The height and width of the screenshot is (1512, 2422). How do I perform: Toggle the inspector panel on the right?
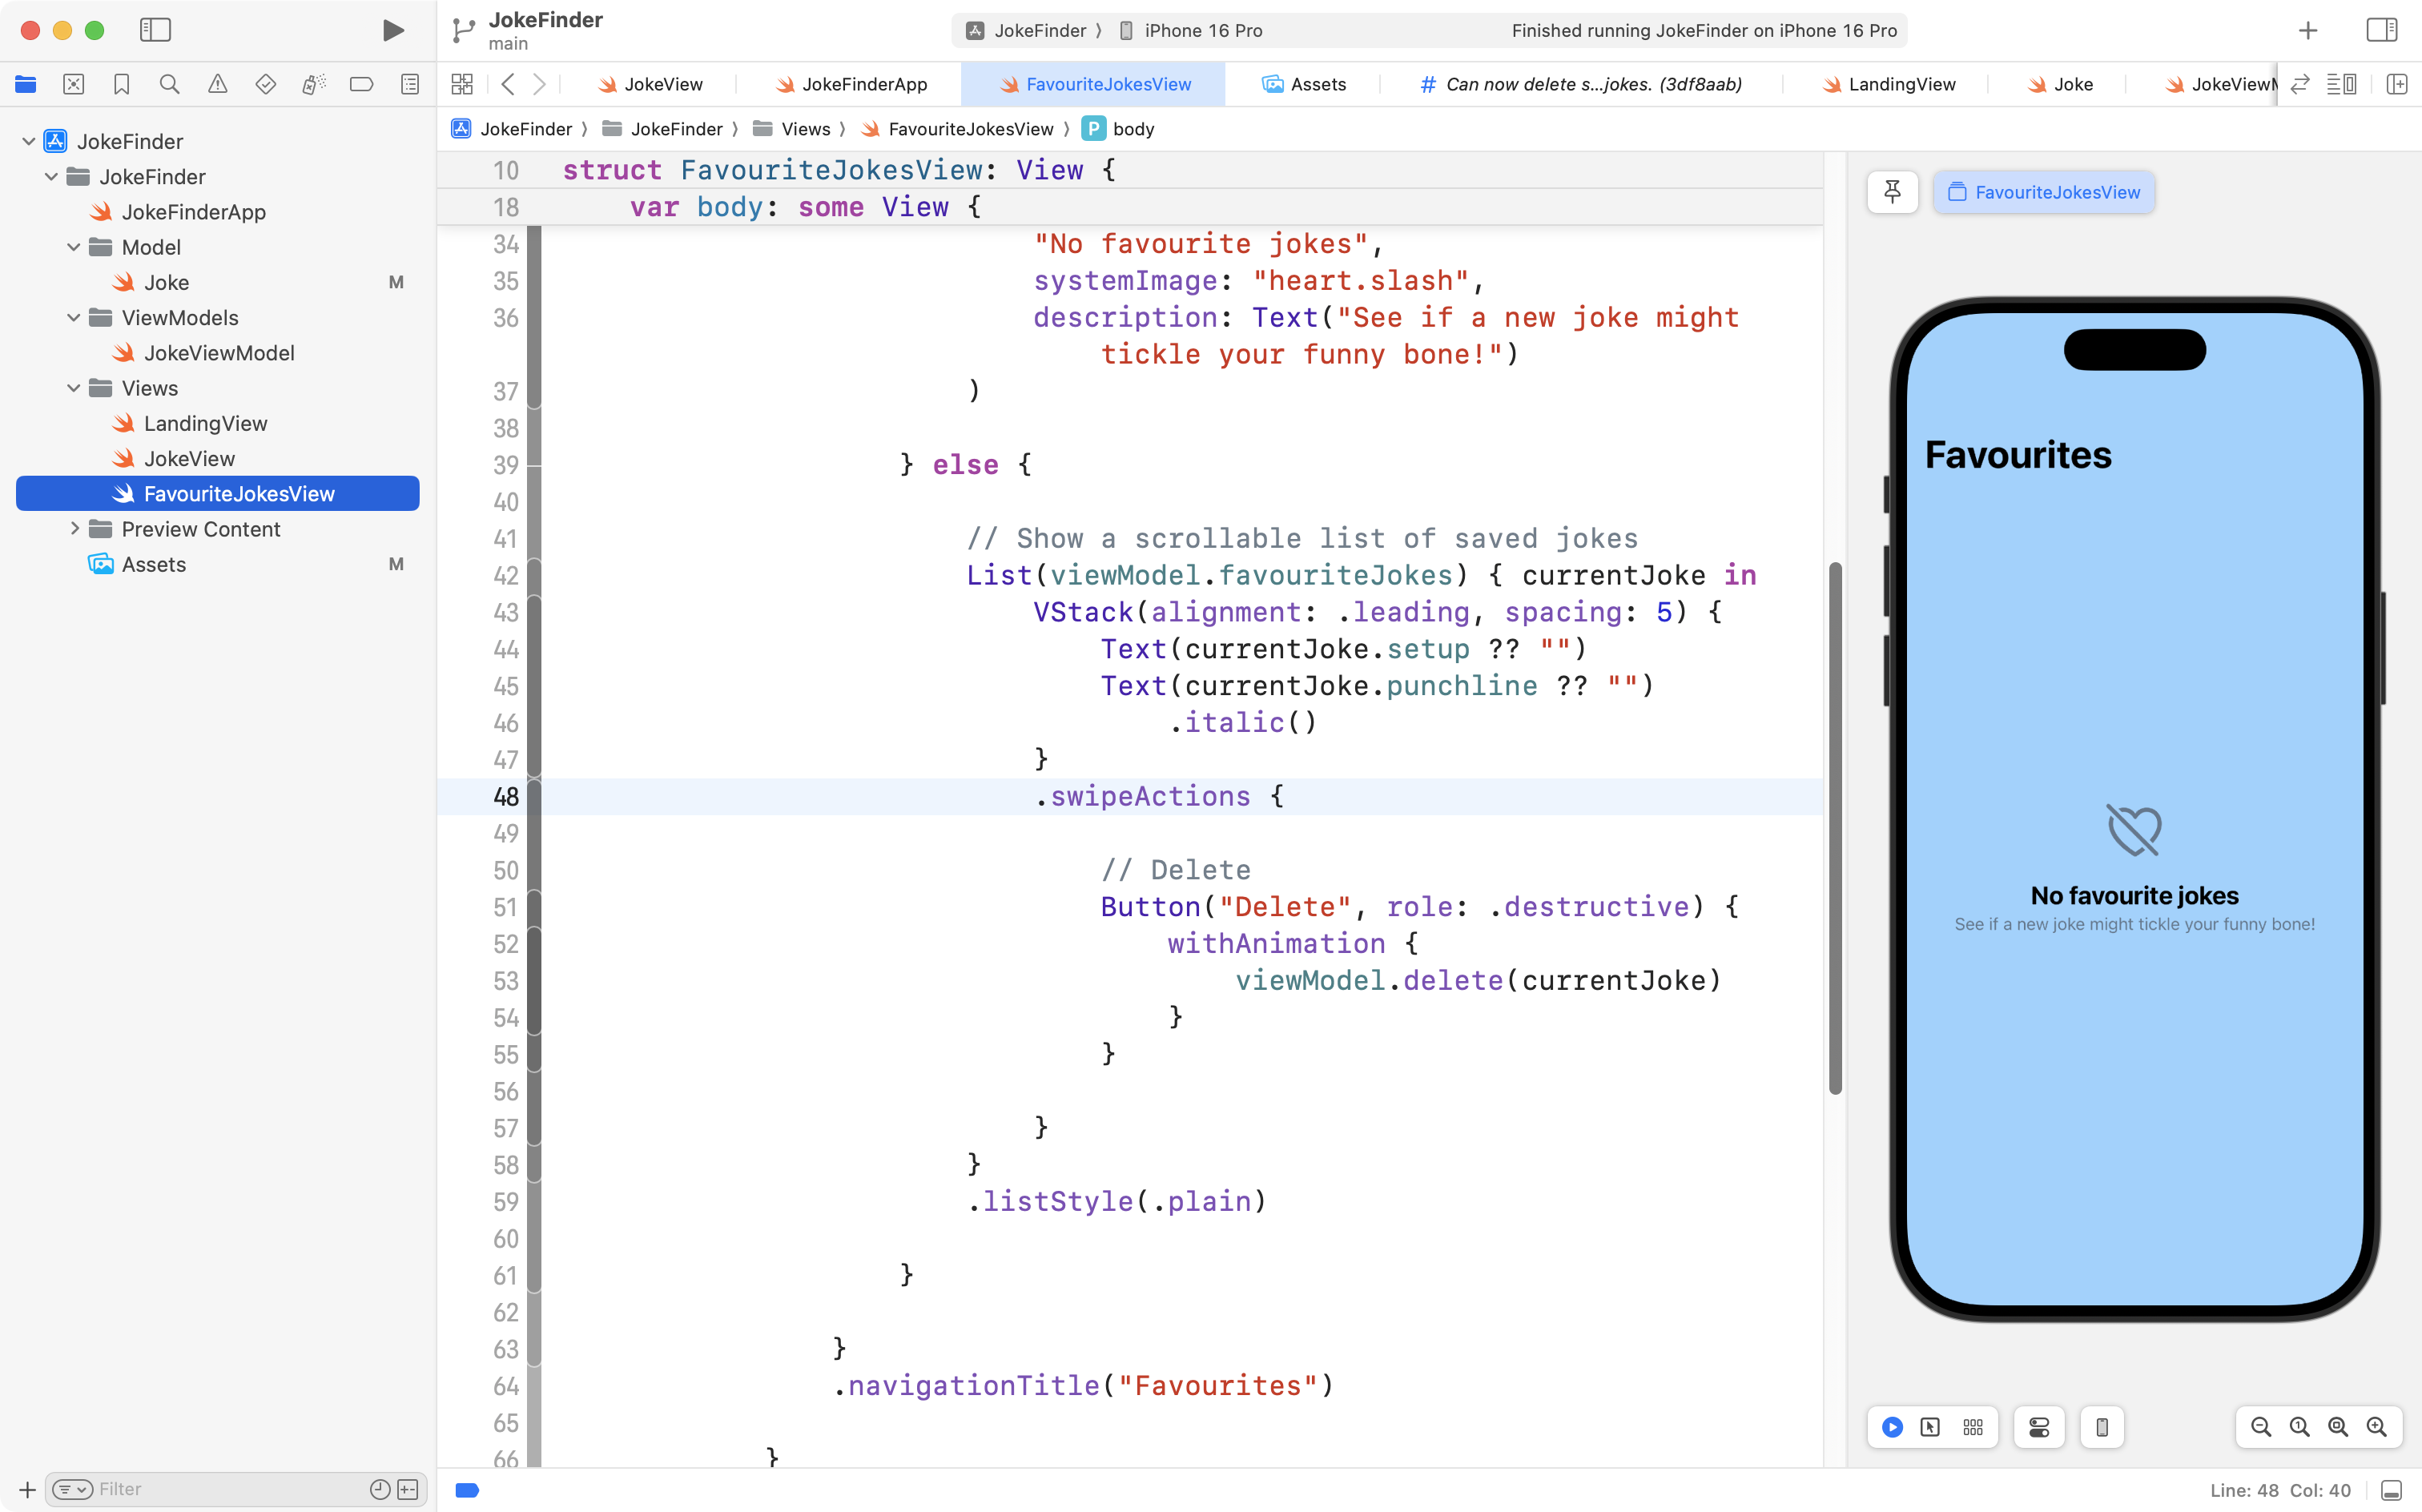(x=2381, y=30)
